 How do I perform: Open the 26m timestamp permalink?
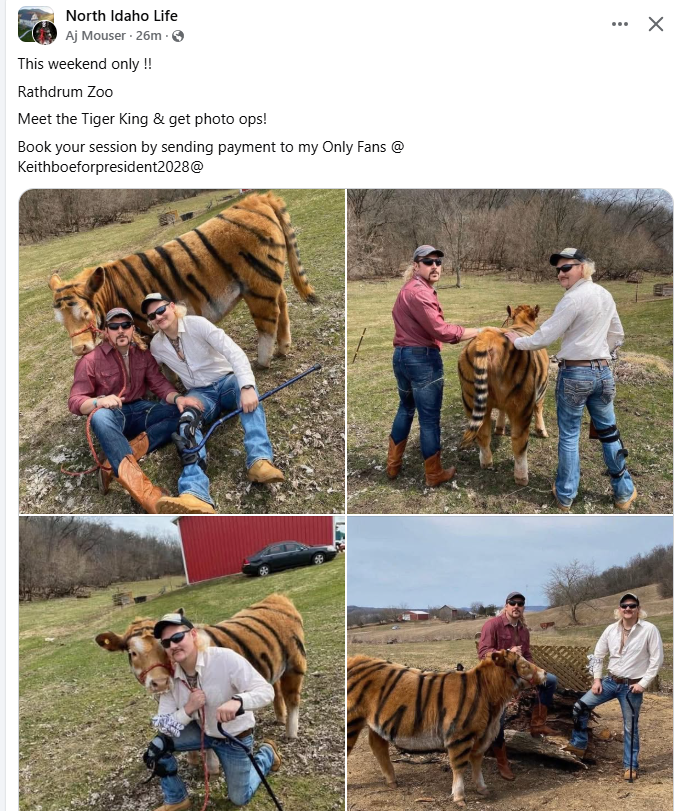[148, 36]
